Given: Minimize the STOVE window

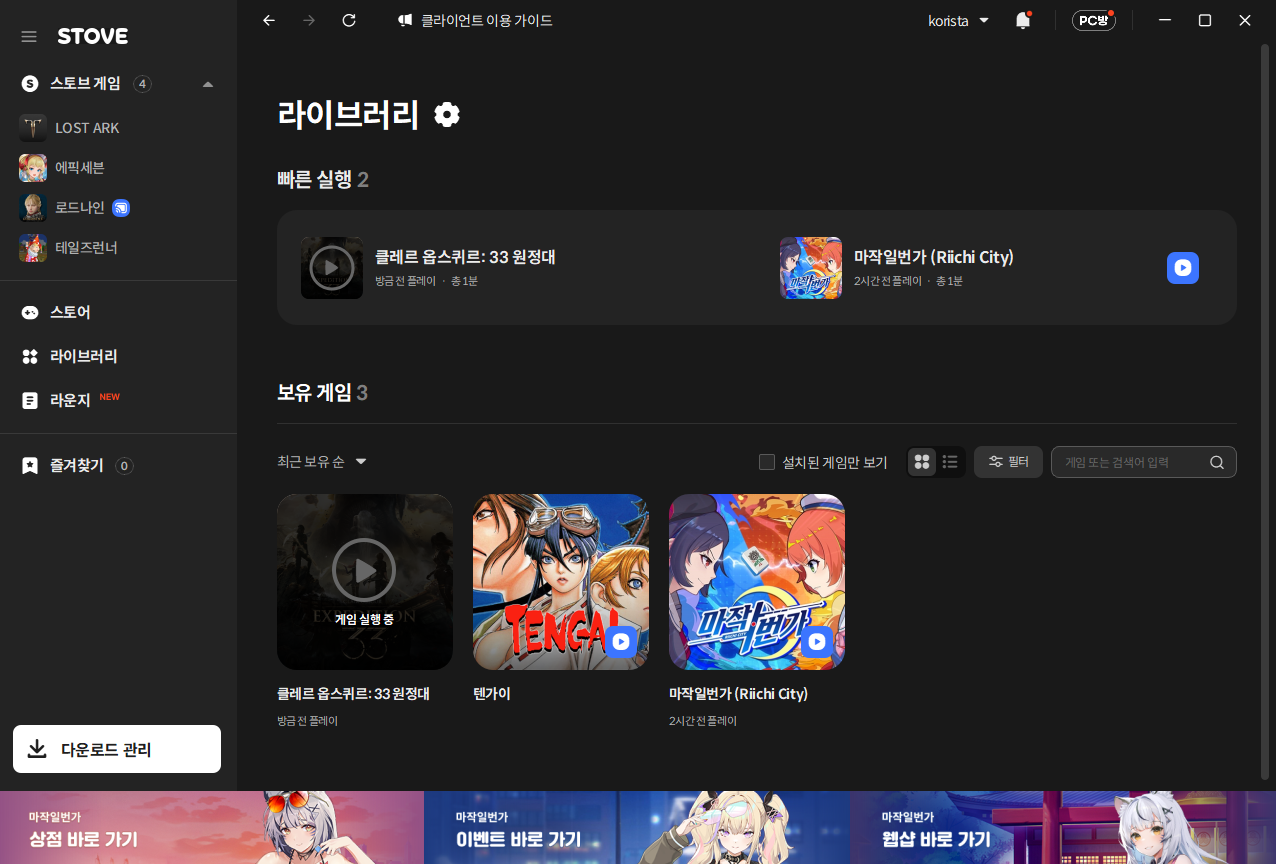Looking at the screenshot, I should (1165, 20).
